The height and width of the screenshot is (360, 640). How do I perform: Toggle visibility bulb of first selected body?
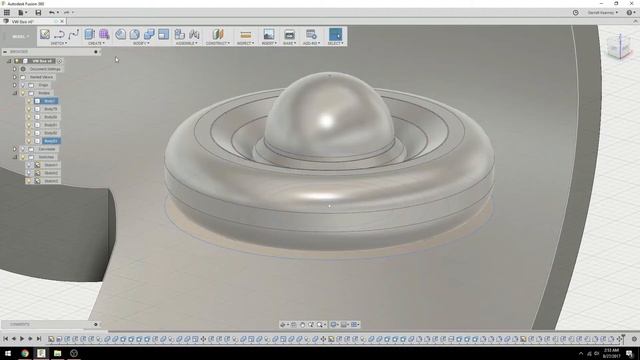[x=29, y=101]
